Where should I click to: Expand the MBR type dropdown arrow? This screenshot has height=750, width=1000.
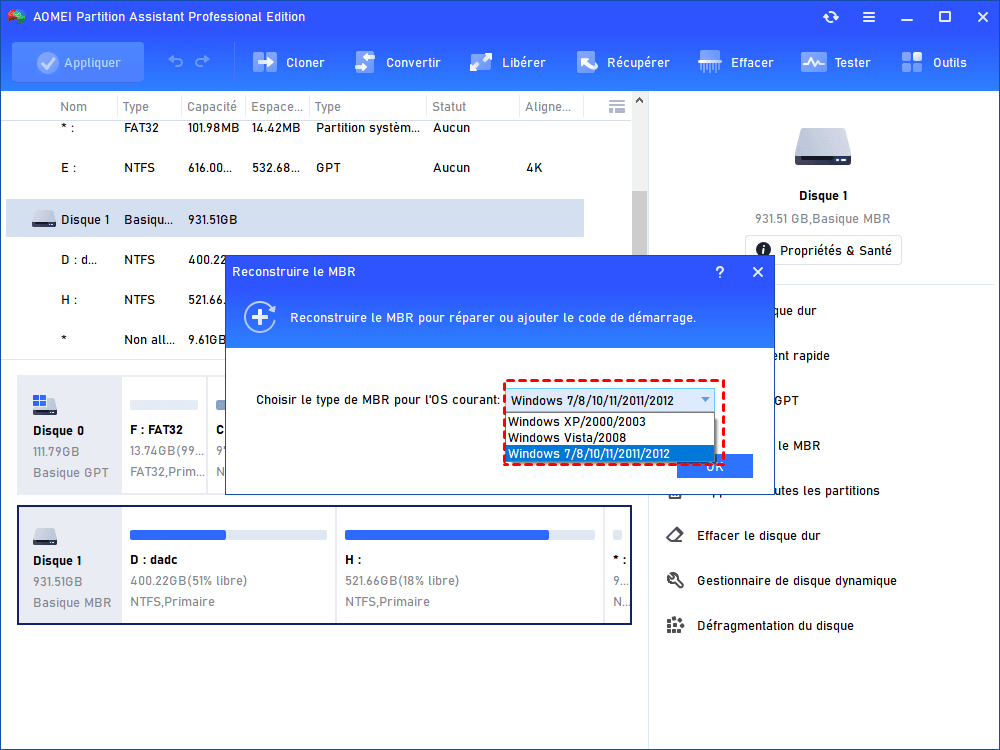705,400
